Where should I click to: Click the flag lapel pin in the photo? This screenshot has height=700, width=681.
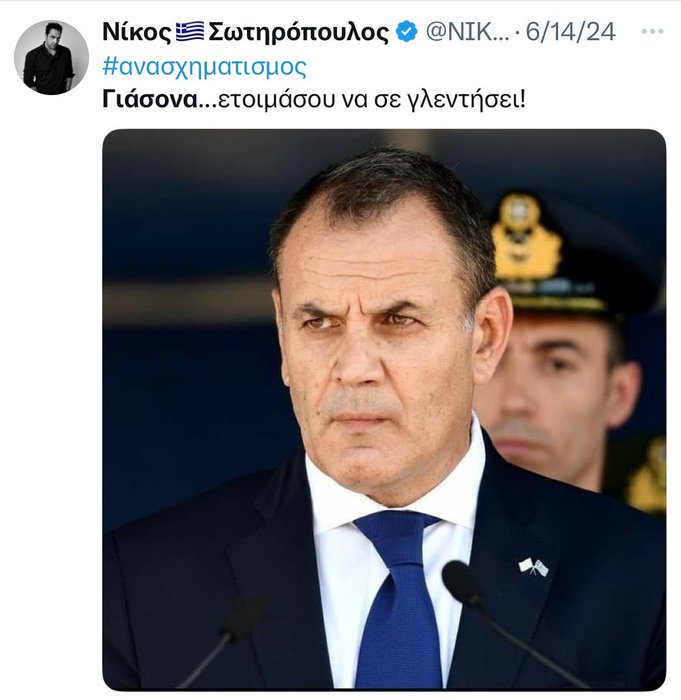click(x=533, y=567)
